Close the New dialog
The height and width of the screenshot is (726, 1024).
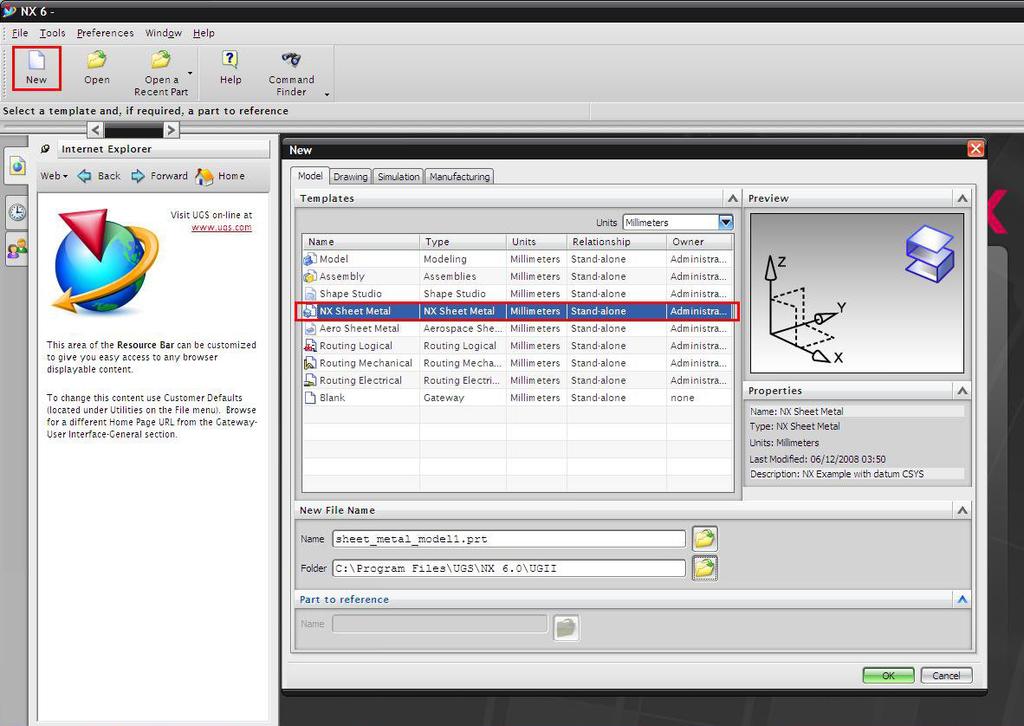pyautogui.click(x=976, y=150)
